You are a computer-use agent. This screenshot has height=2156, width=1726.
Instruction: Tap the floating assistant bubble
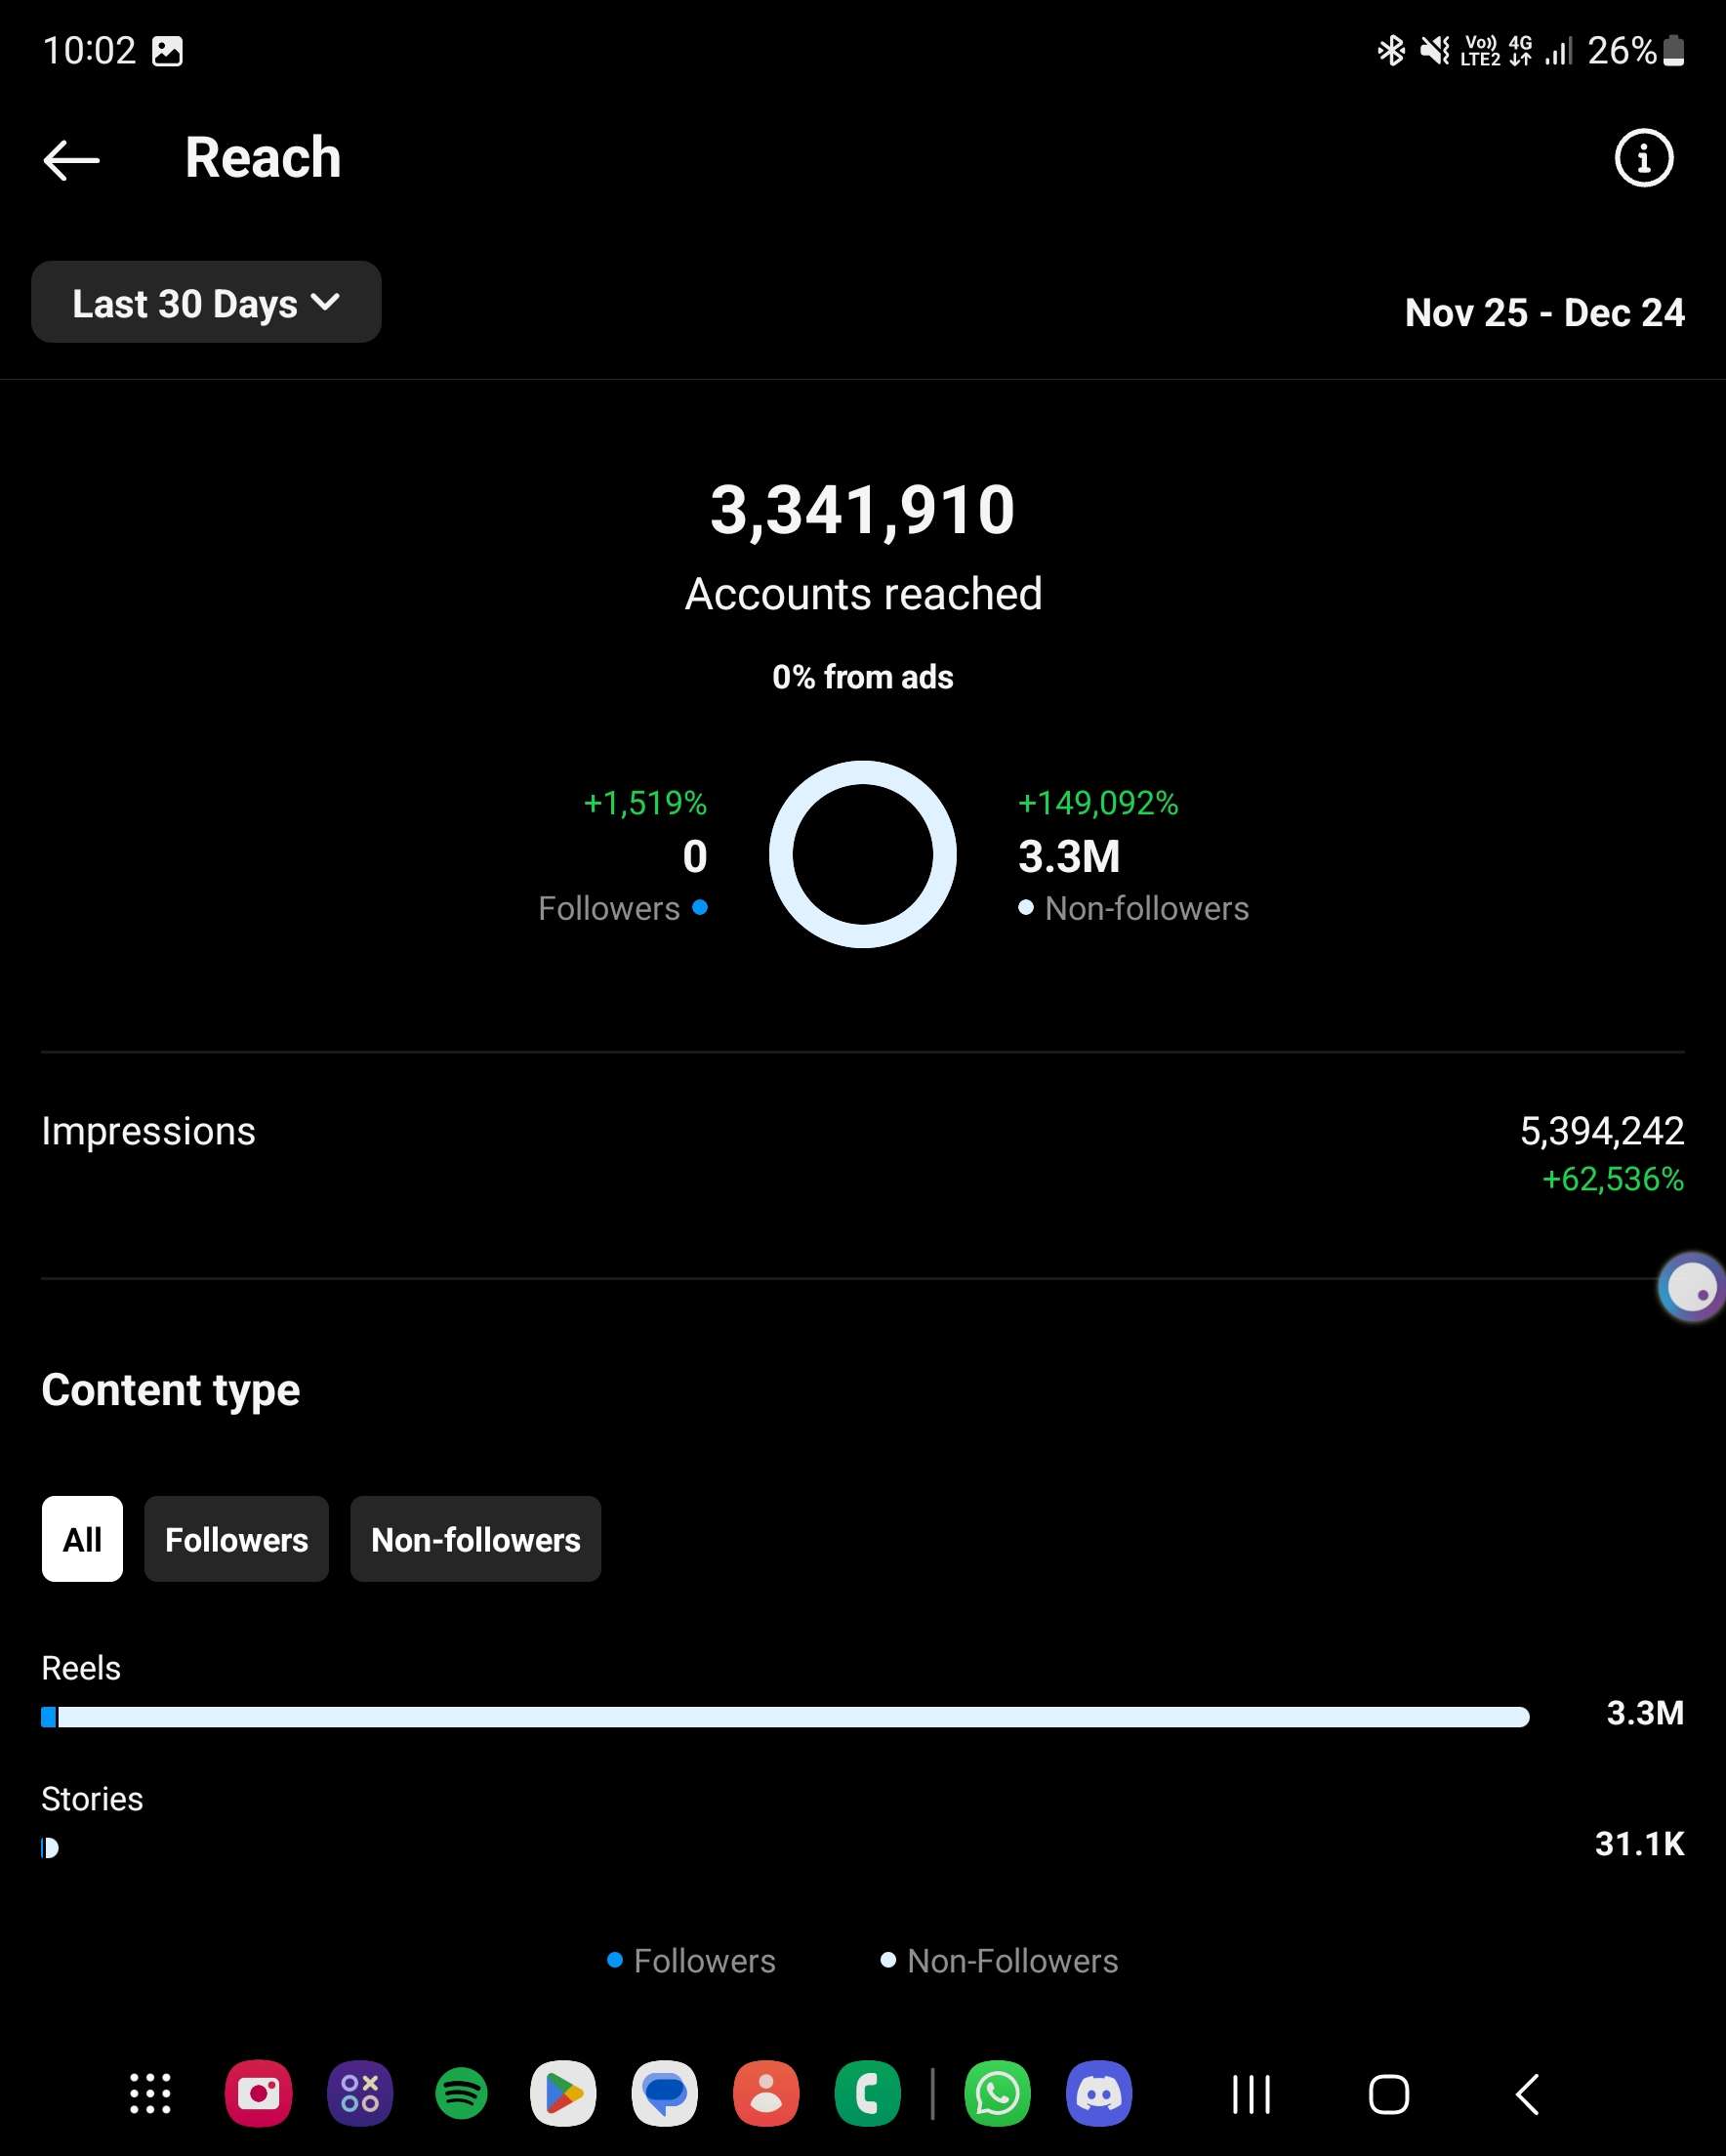(1691, 1287)
